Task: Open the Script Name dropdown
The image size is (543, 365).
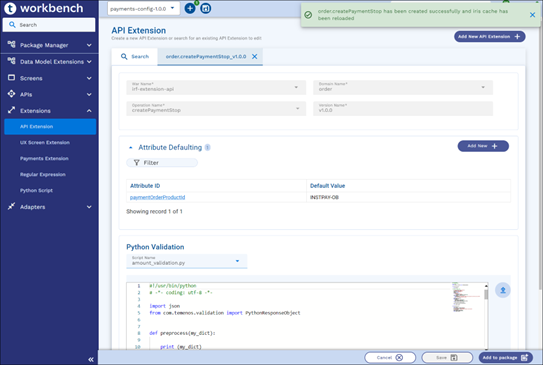Action: 187,261
